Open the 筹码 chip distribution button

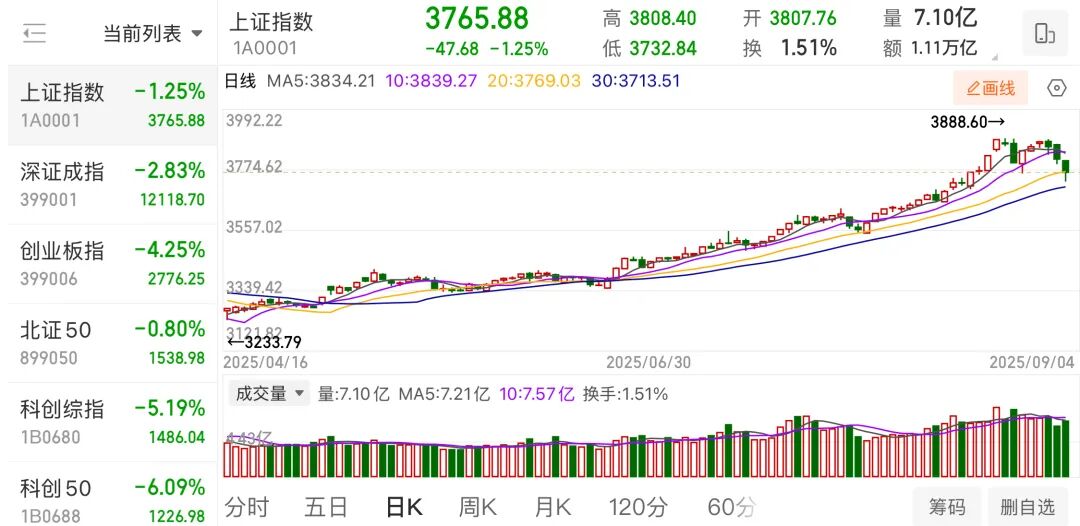click(x=947, y=507)
